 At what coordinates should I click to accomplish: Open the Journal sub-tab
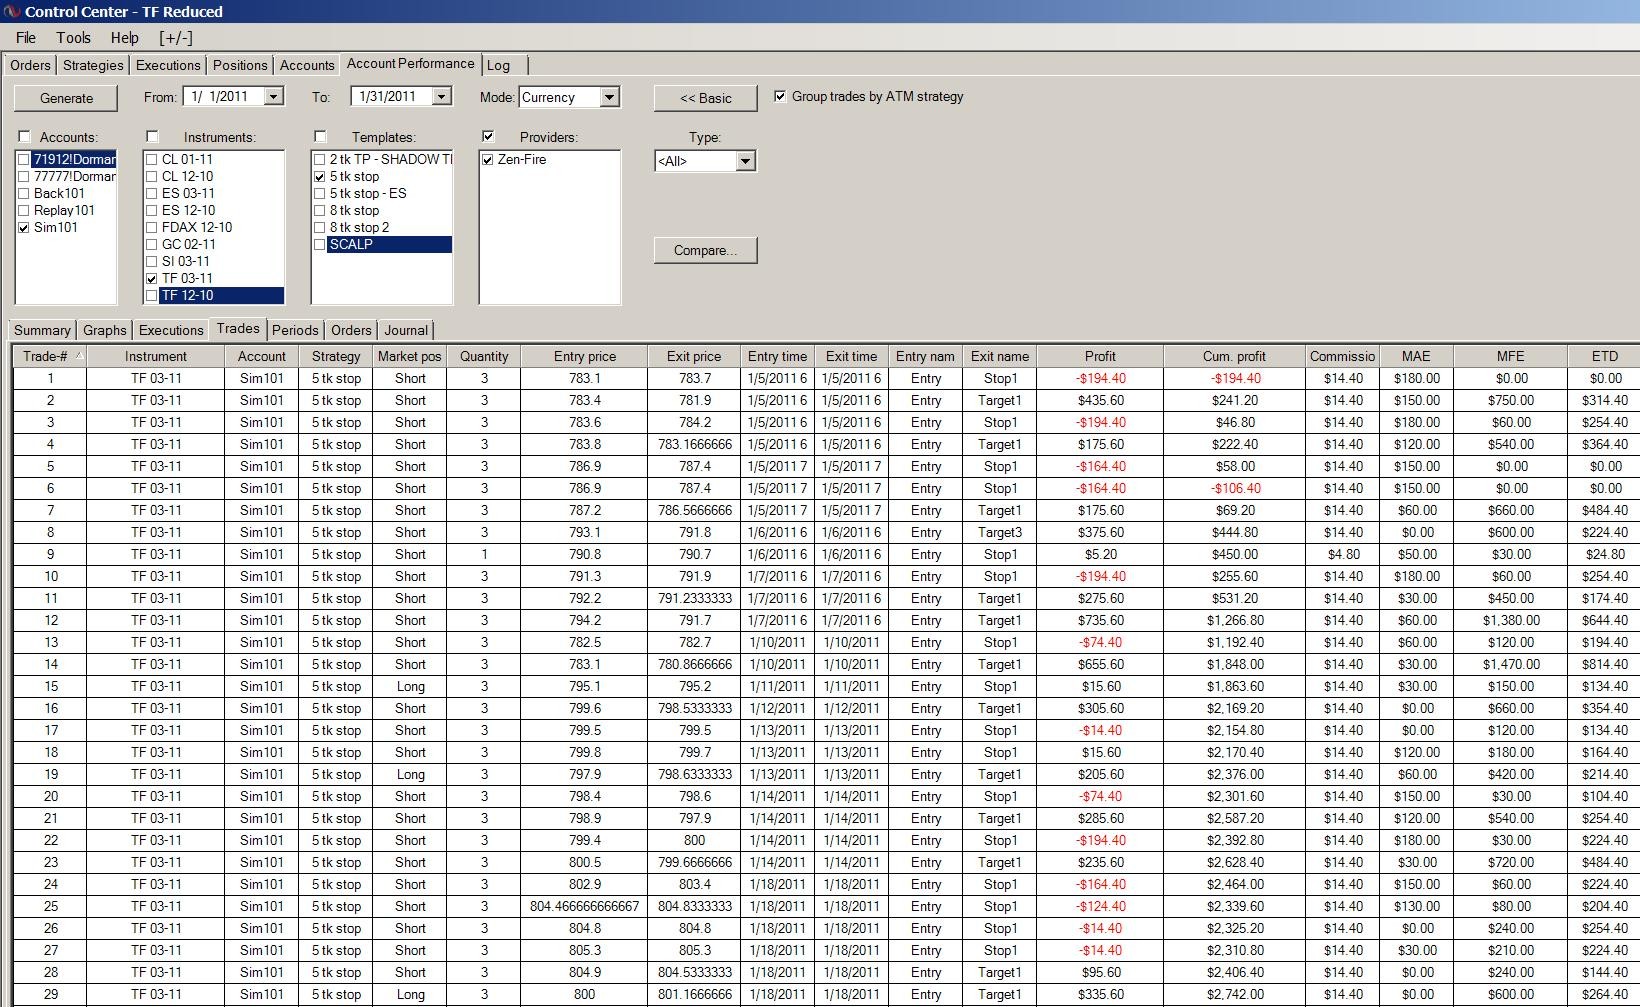(x=406, y=330)
